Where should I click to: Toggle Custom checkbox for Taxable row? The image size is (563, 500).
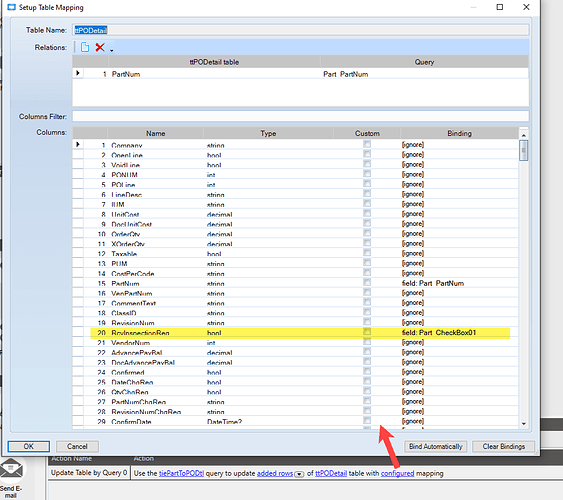[x=367, y=253]
